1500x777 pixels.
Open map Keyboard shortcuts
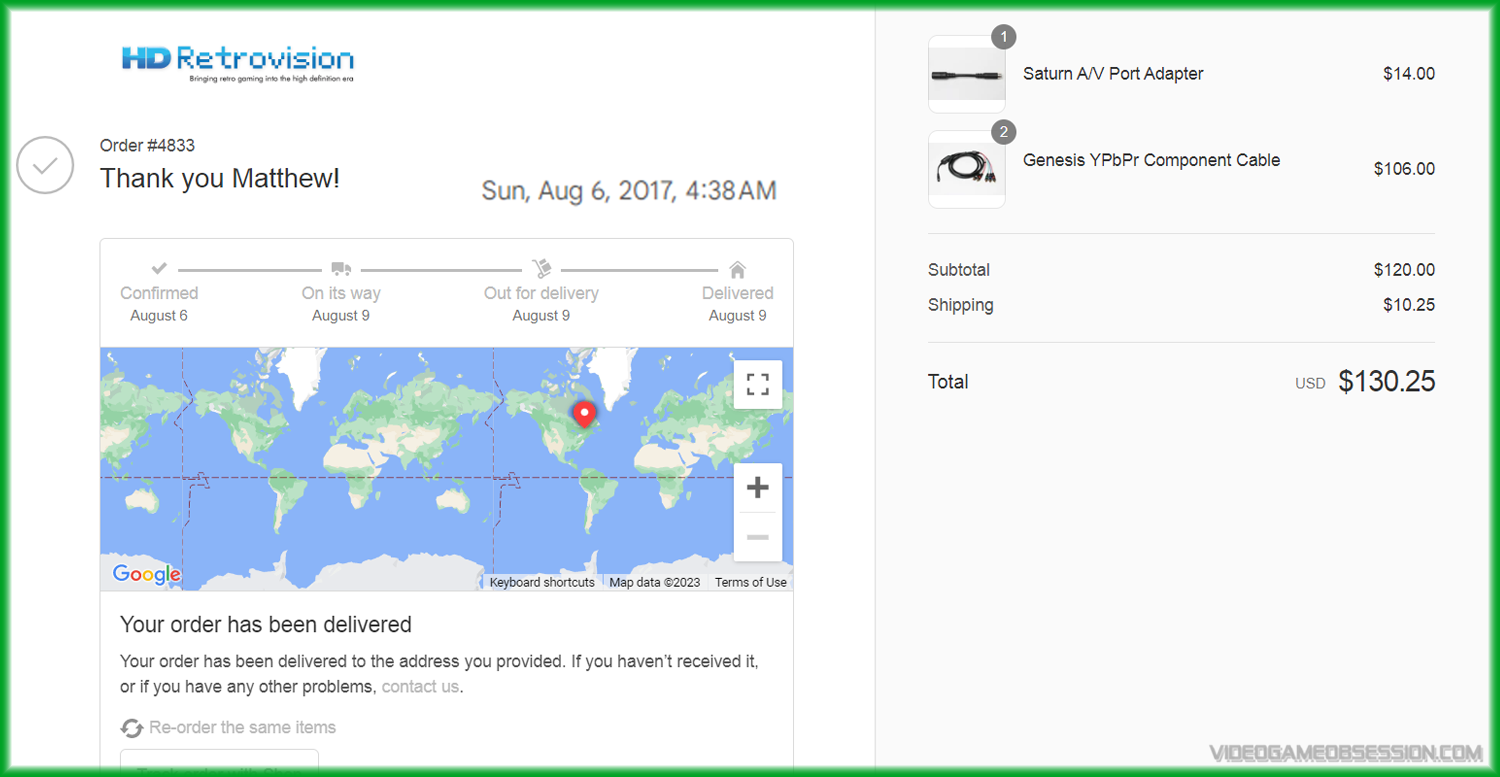(542, 582)
